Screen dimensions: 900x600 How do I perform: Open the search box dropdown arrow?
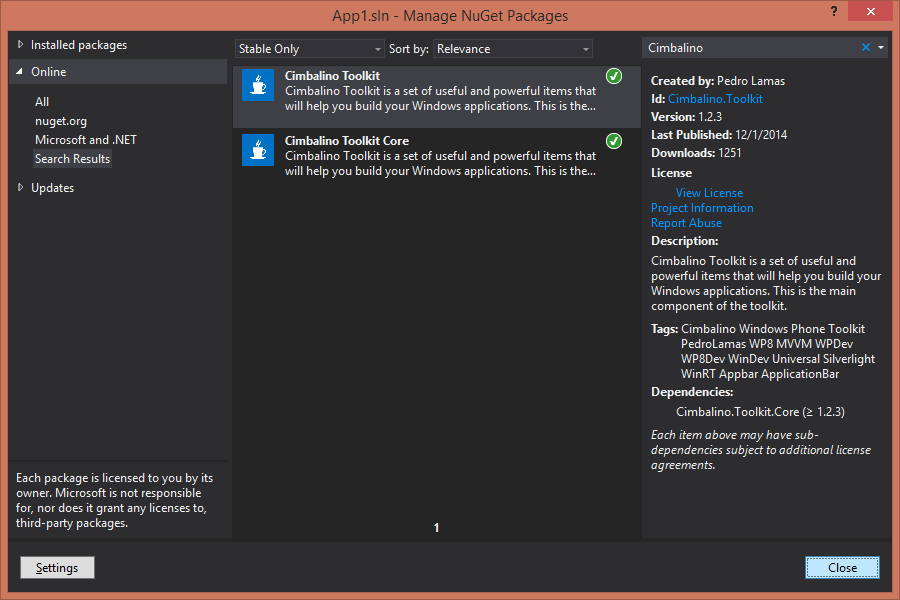coord(880,48)
